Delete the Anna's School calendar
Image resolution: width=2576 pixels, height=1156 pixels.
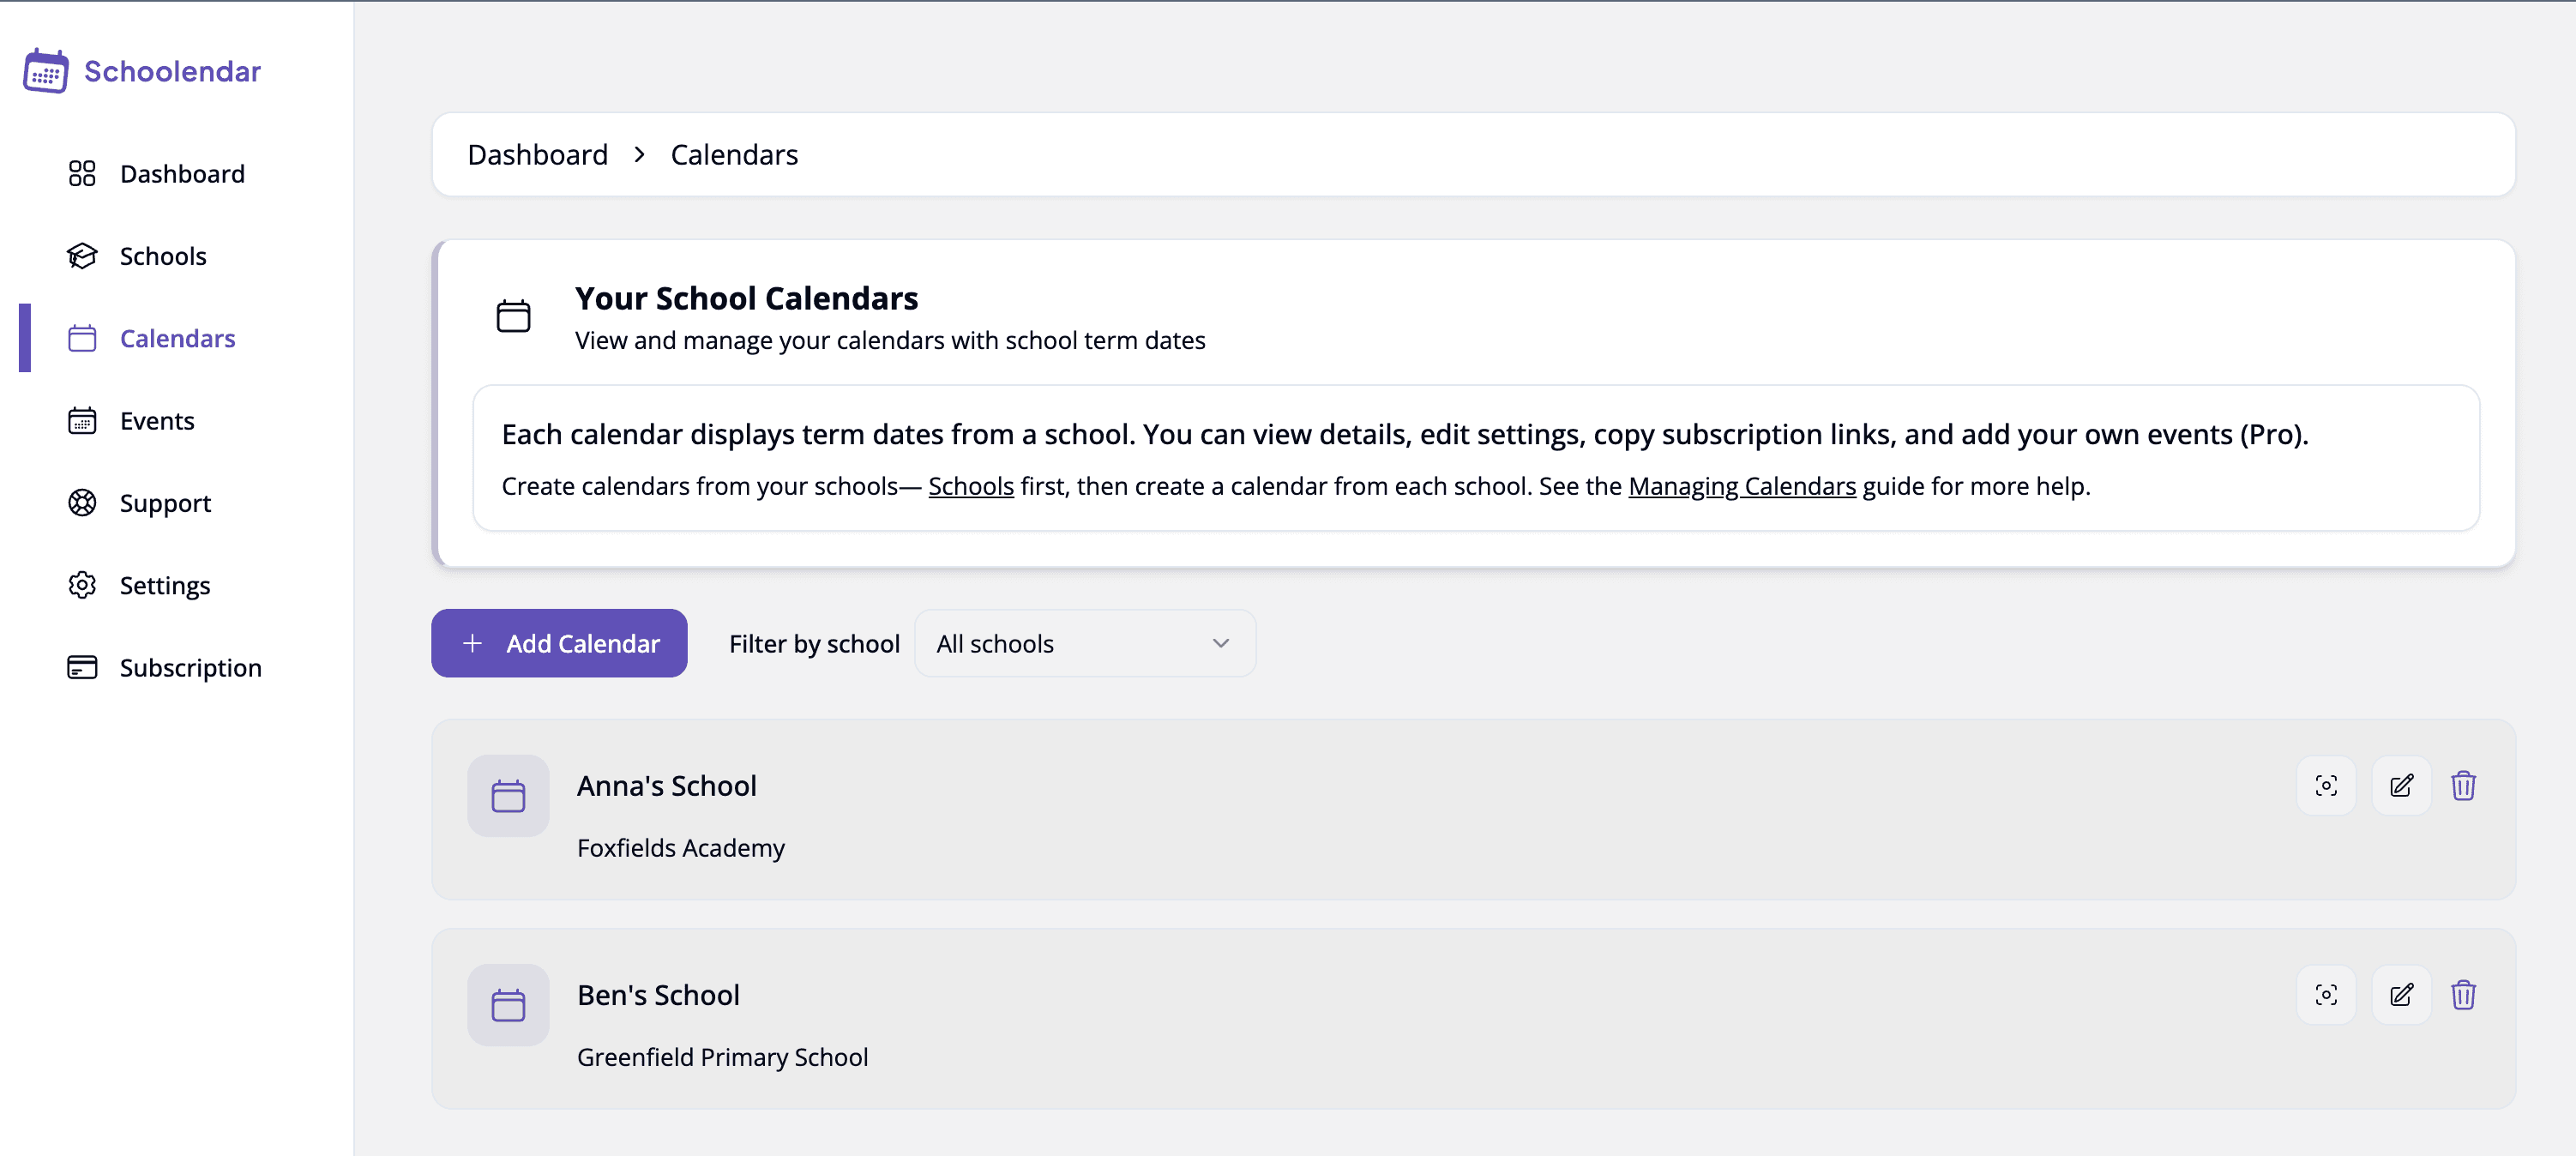pos(2463,786)
